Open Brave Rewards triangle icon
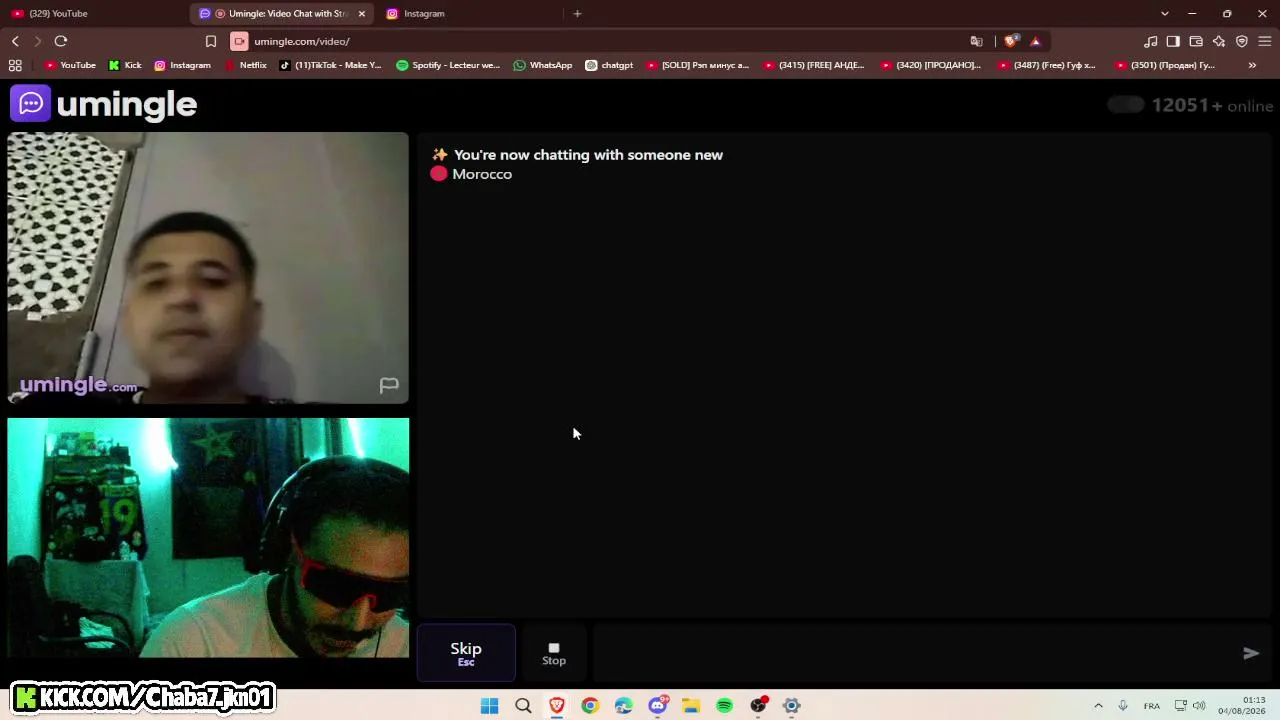 1035,41
